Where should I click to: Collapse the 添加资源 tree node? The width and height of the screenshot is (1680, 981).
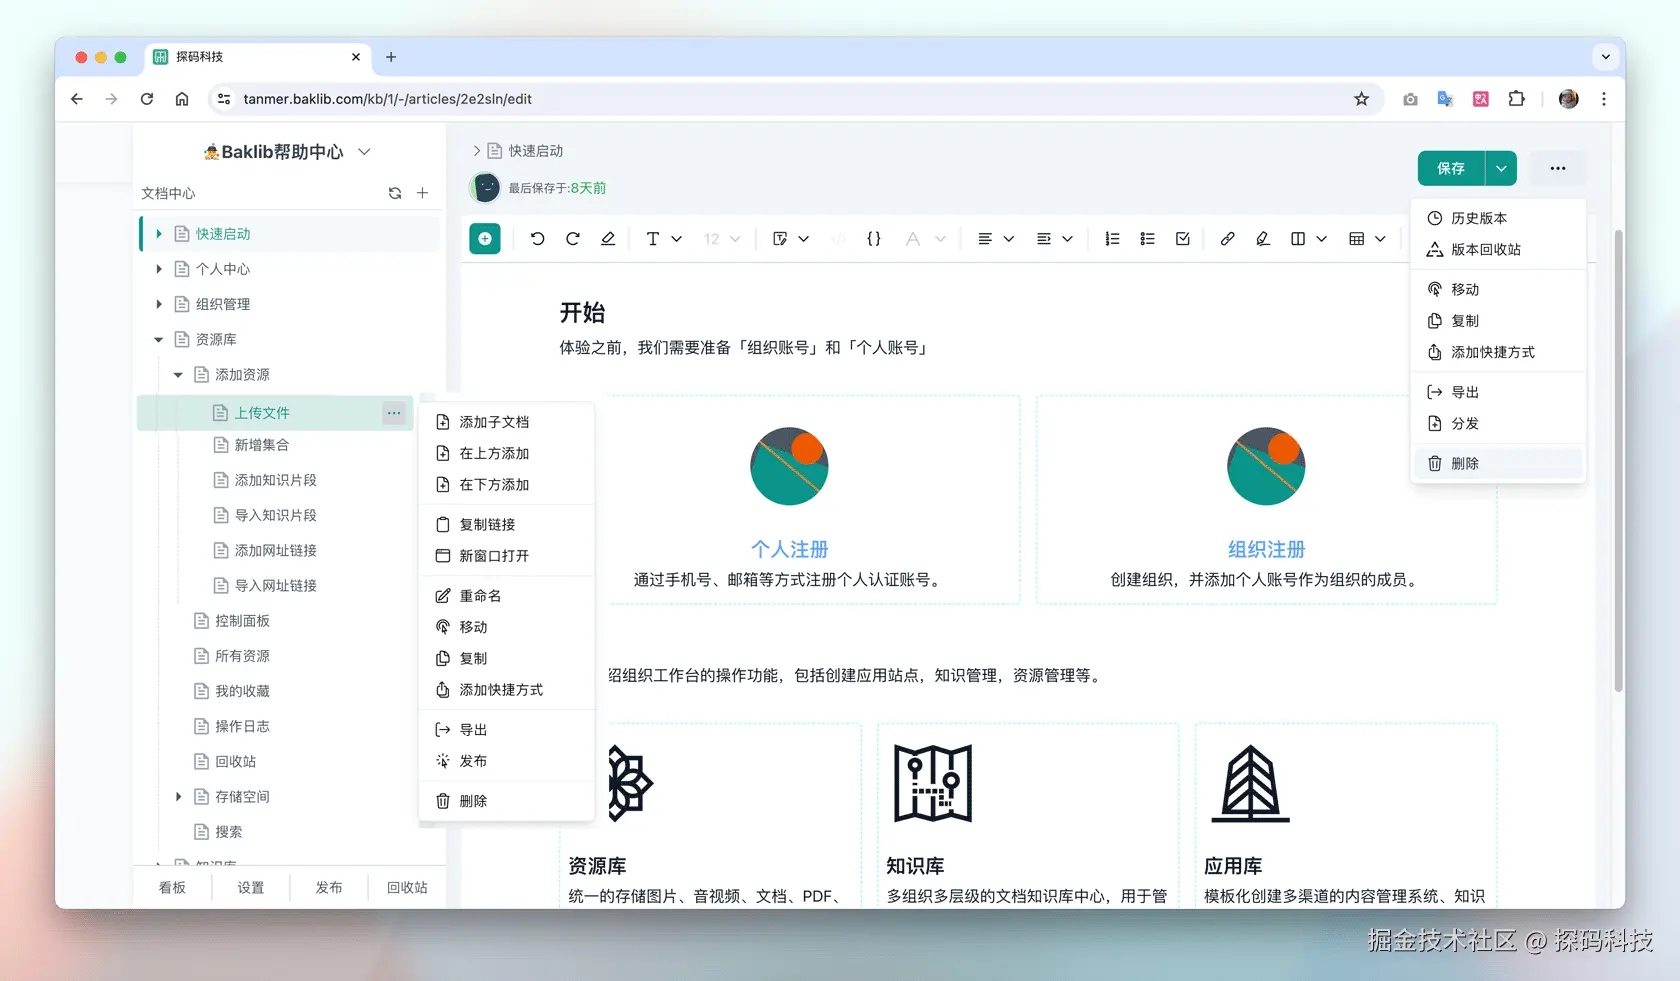point(178,375)
